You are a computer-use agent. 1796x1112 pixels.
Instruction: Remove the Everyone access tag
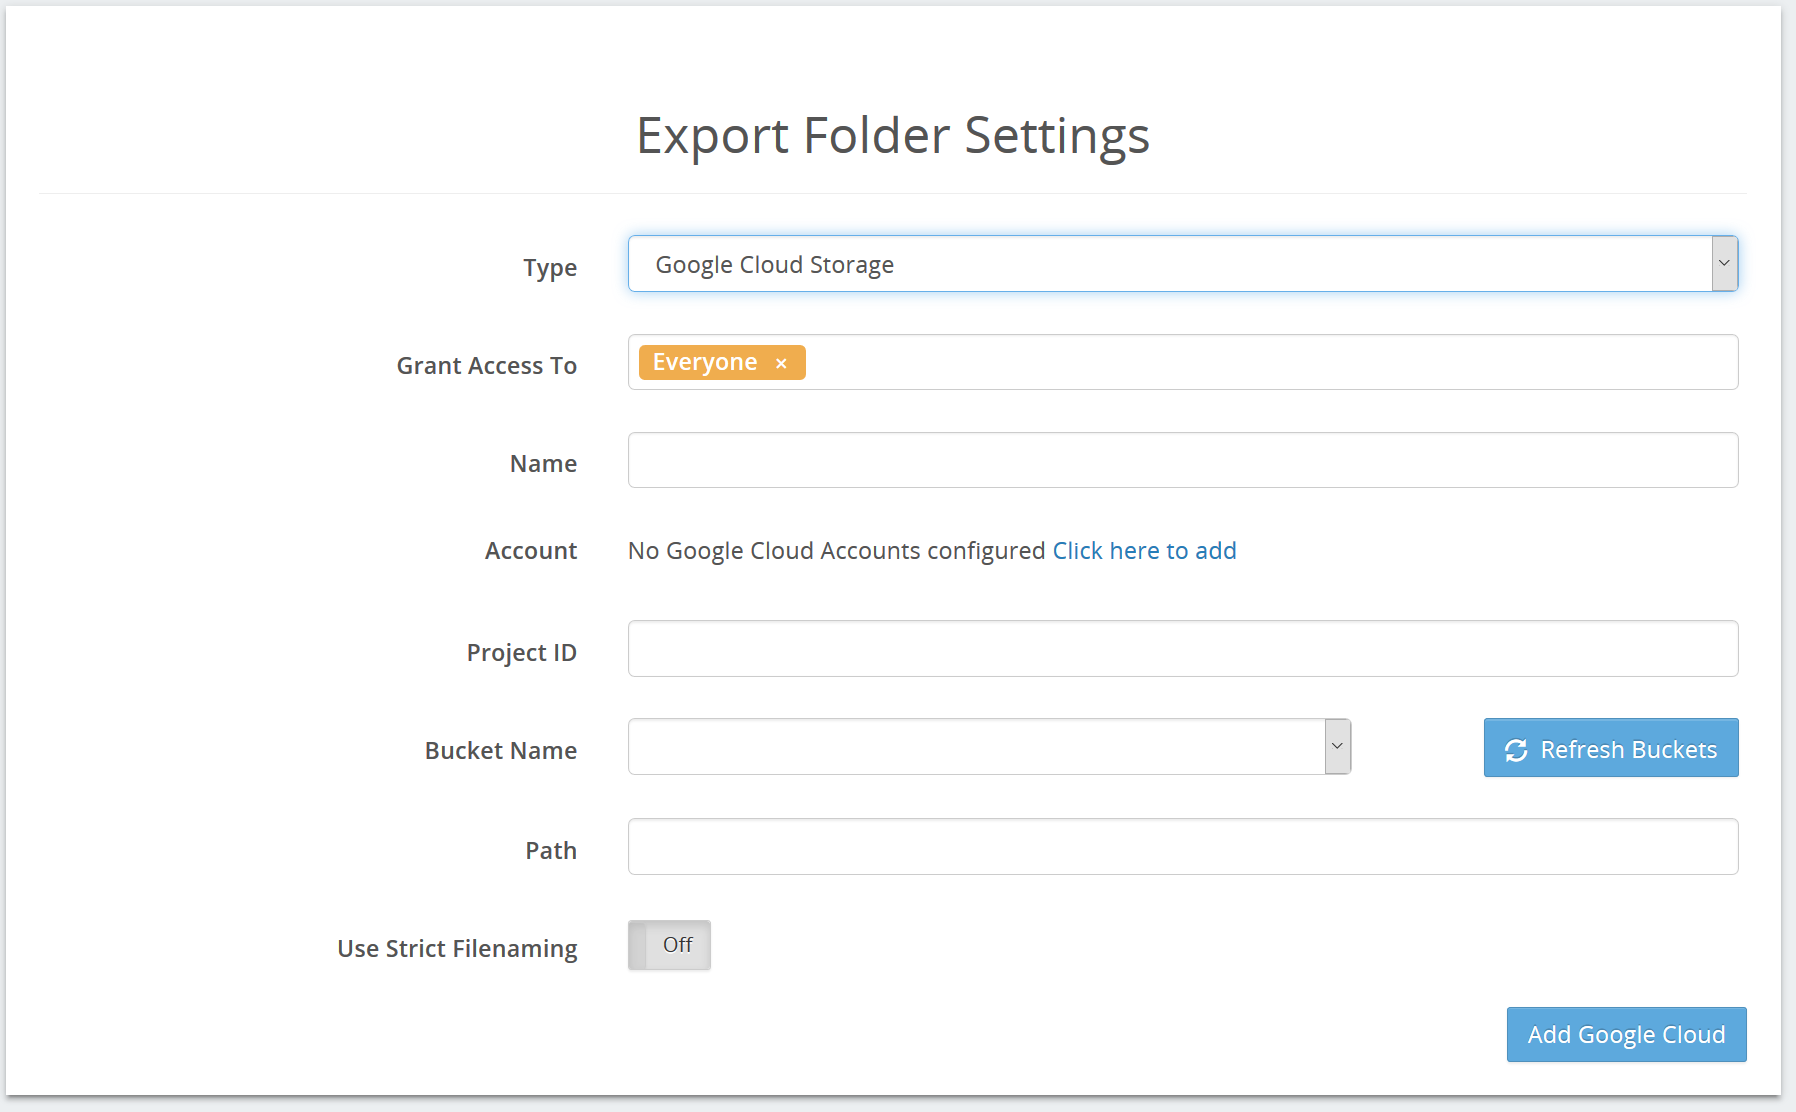(x=781, y=363)
